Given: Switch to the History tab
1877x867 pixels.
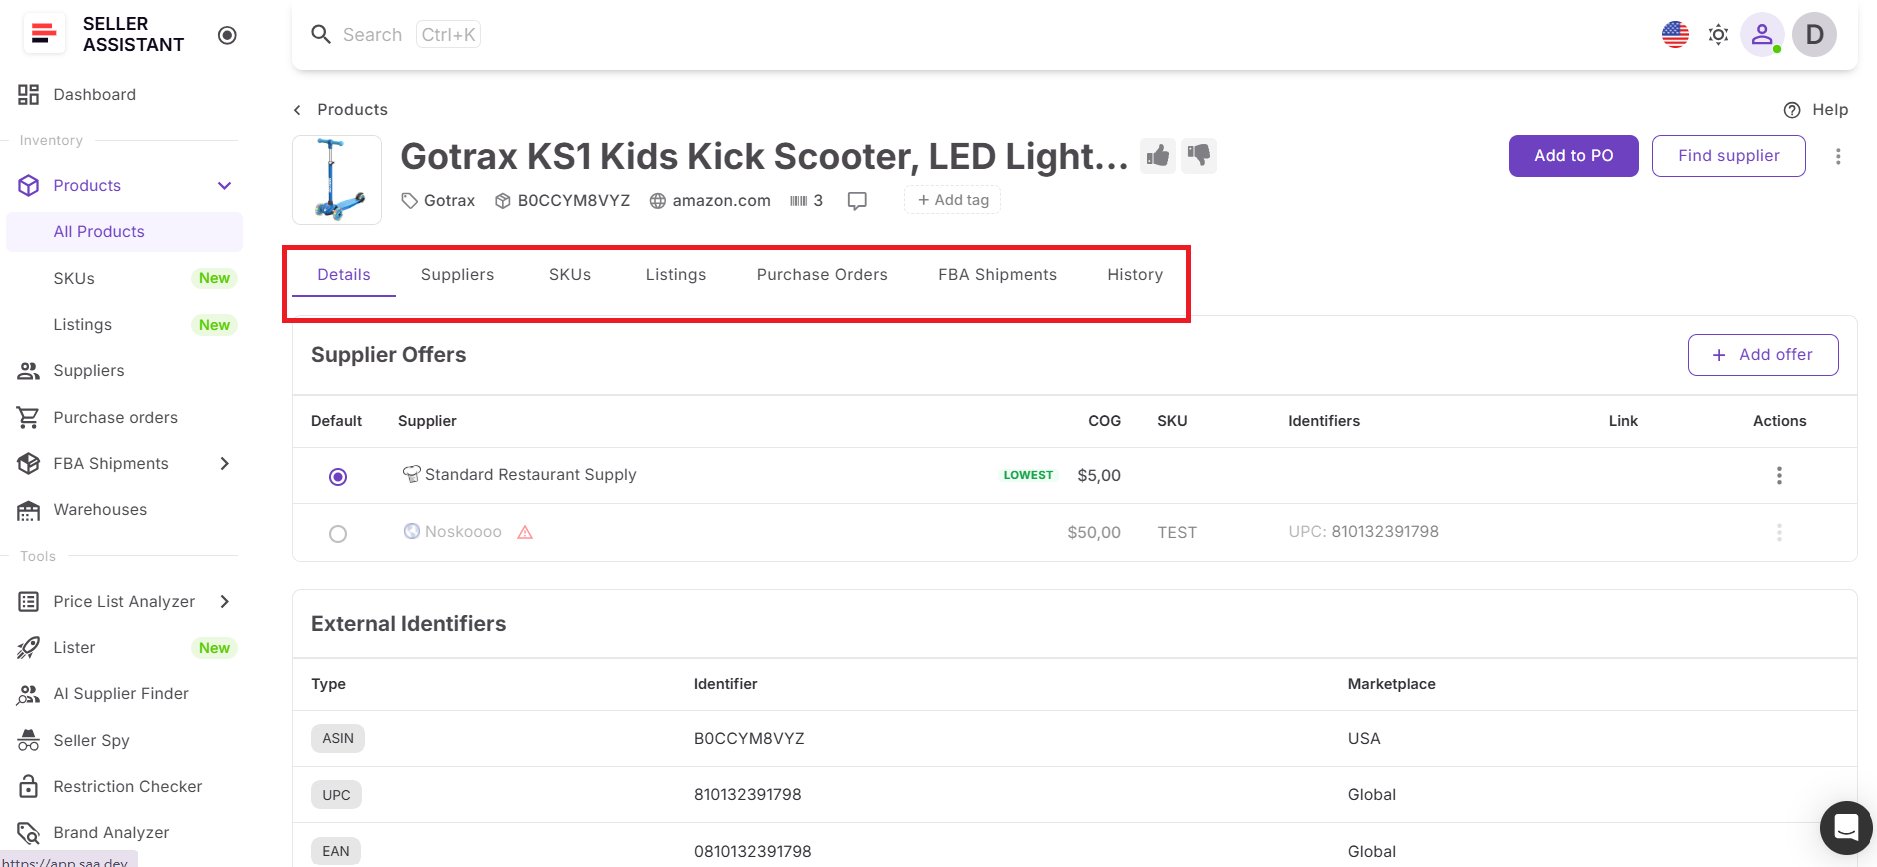Looking at the screenshot, I should coord(1135,275).
